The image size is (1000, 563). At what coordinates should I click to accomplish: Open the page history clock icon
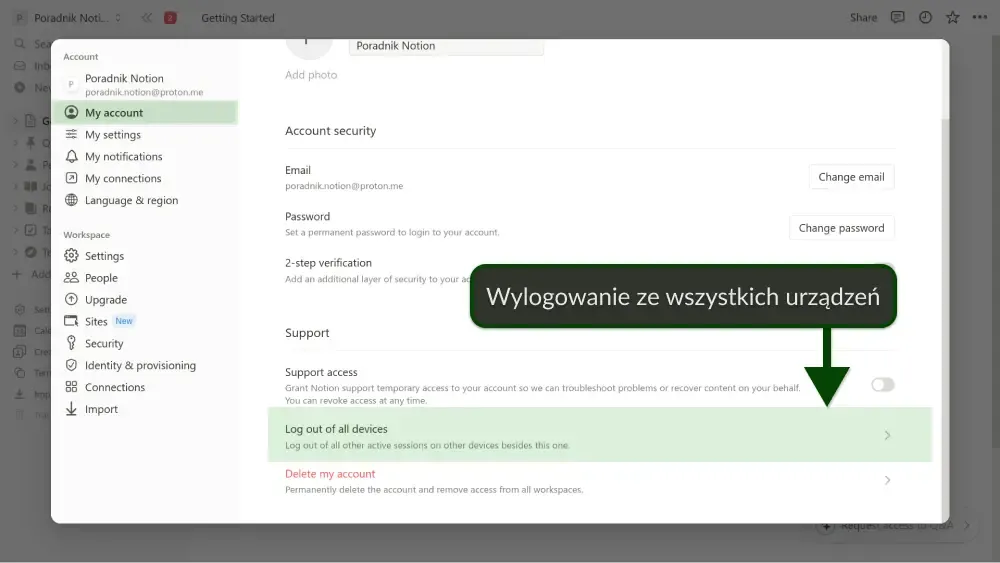925,18
